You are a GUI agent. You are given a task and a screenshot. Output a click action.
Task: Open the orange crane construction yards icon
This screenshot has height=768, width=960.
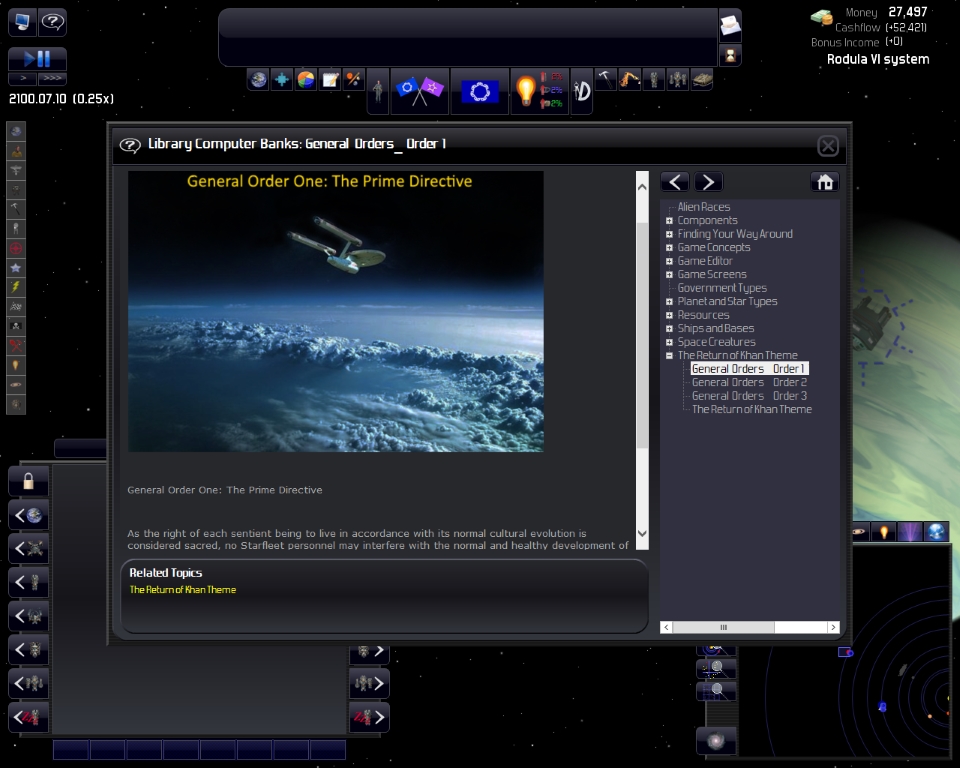[629, 80]
